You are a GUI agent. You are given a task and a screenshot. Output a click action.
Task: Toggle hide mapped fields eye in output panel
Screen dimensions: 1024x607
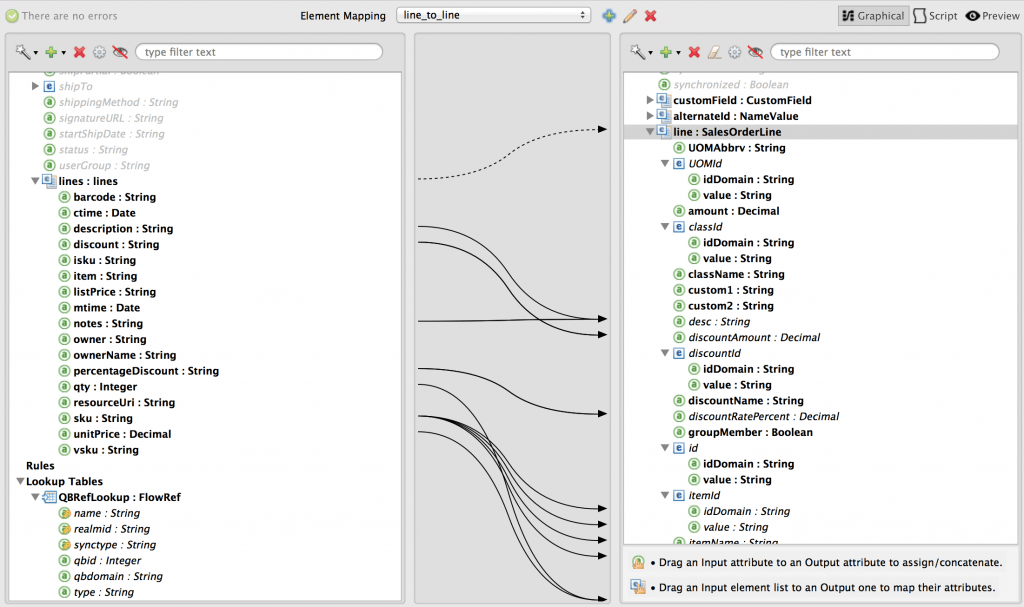755,51
